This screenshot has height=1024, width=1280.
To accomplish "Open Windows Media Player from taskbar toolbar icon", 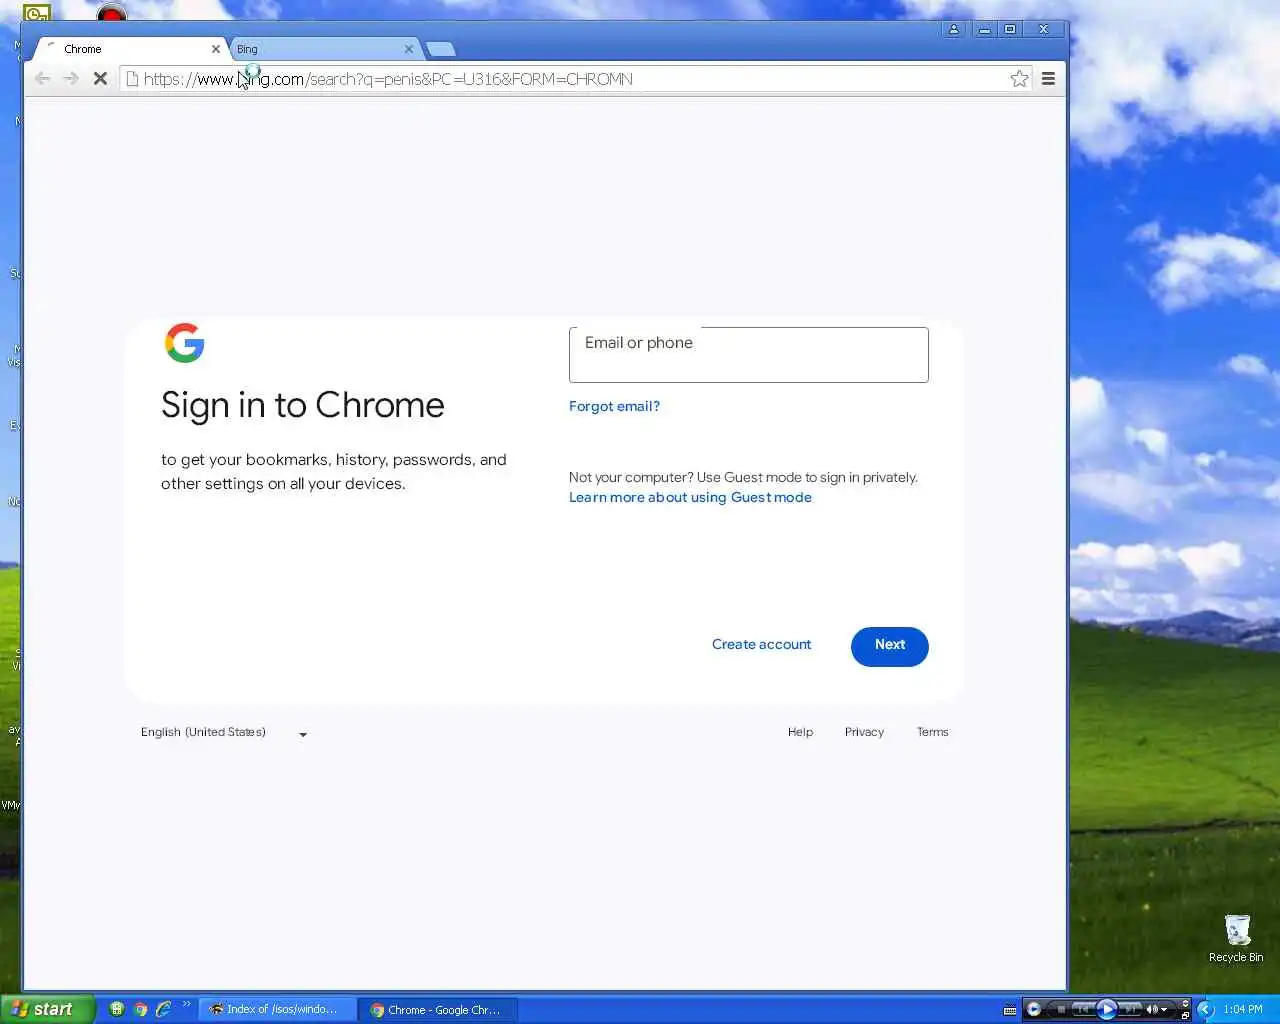I will point(1034,1009).
